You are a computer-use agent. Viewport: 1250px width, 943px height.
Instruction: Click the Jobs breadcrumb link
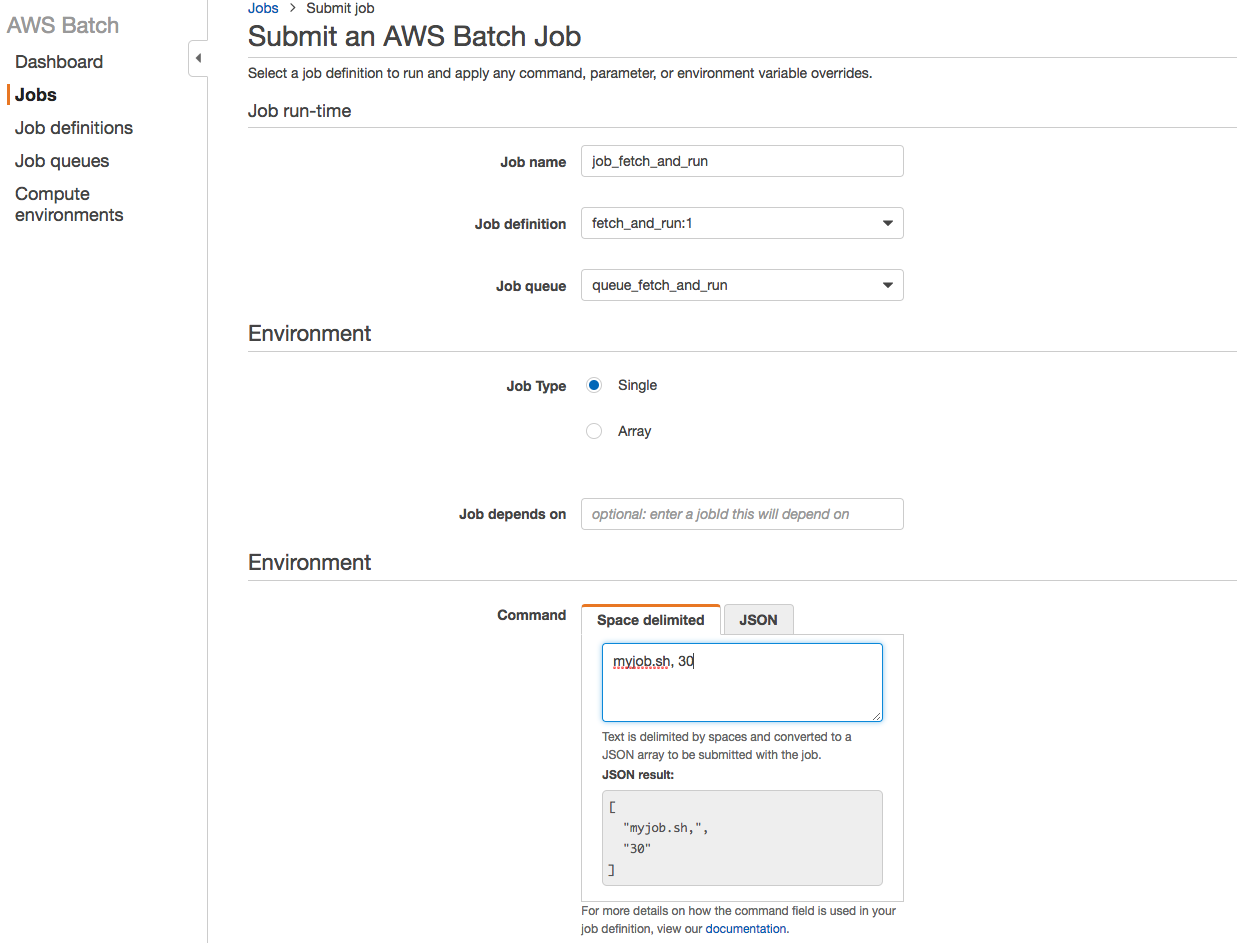(263, 8)
